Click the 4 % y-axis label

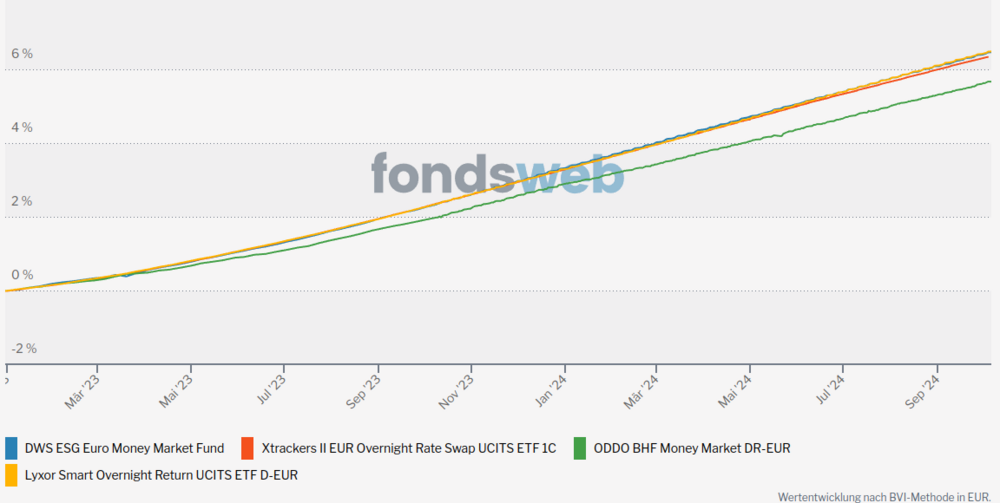pyautogui.click(x=21, y=128)
